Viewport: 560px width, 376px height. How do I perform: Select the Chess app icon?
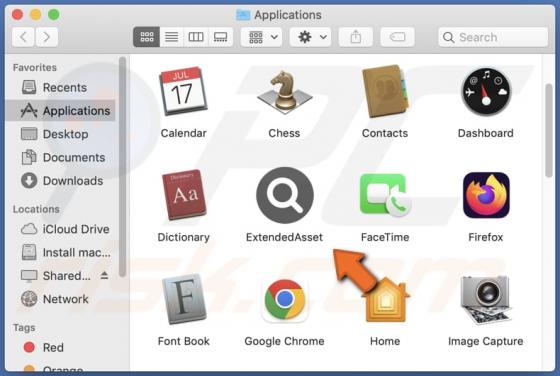pyautogui.click(x=284, y=92)
